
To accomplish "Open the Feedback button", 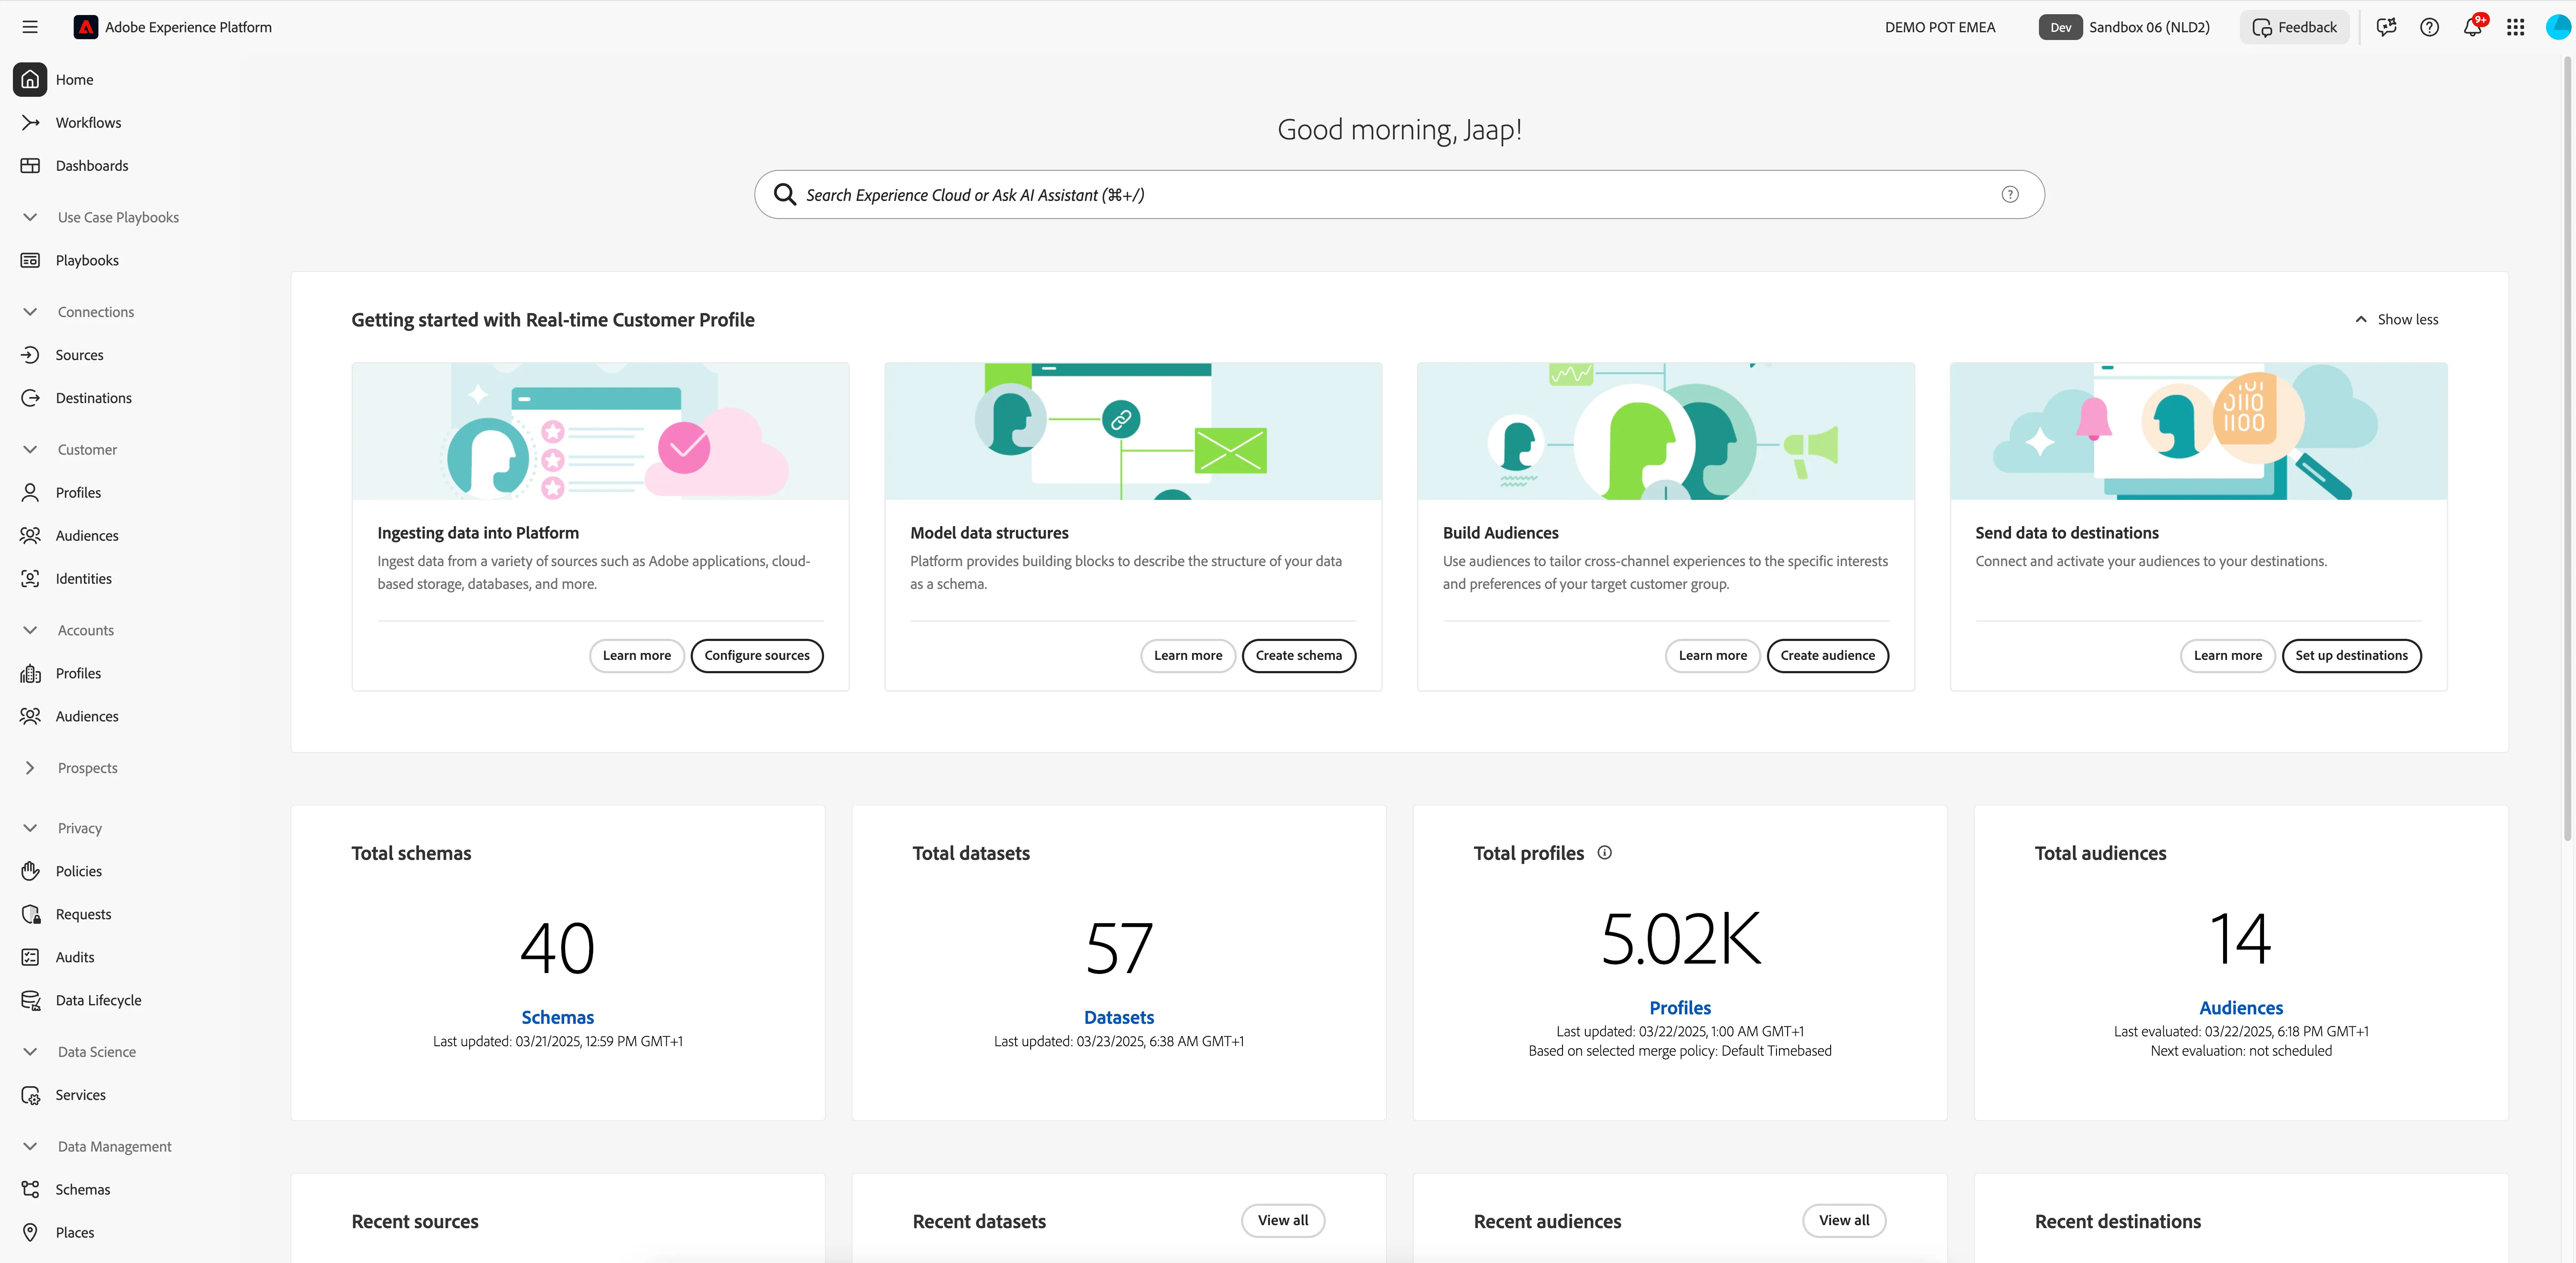I will 2294,27.
